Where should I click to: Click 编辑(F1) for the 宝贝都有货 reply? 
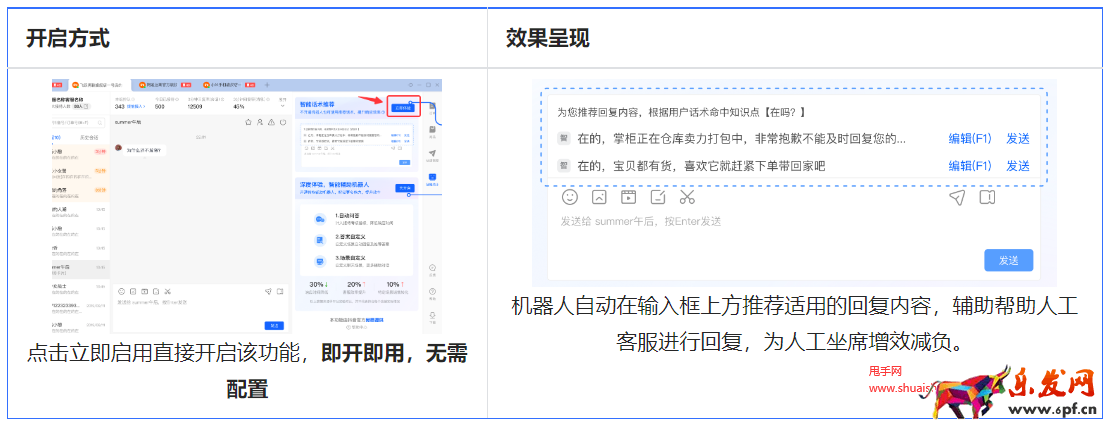tap(970, 166)
